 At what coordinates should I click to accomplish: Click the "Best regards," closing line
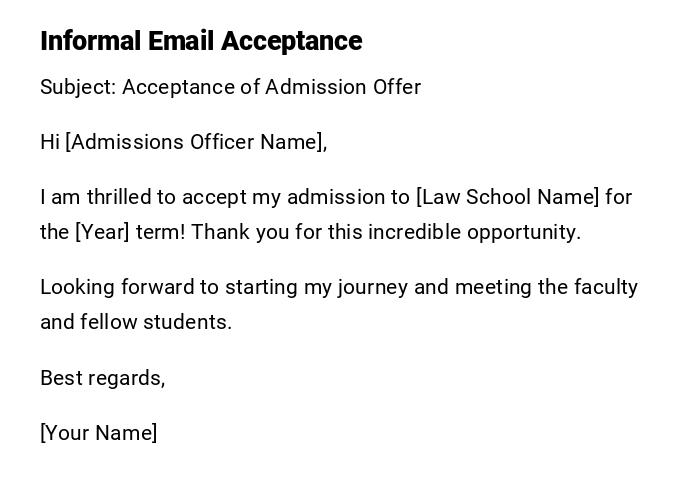click(102, 378)
